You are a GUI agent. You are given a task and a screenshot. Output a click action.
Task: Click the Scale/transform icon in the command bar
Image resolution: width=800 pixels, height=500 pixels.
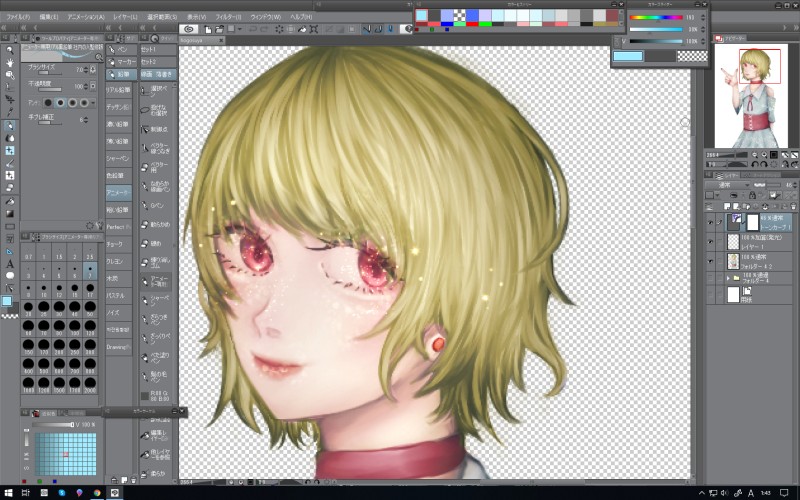point(314,29)
